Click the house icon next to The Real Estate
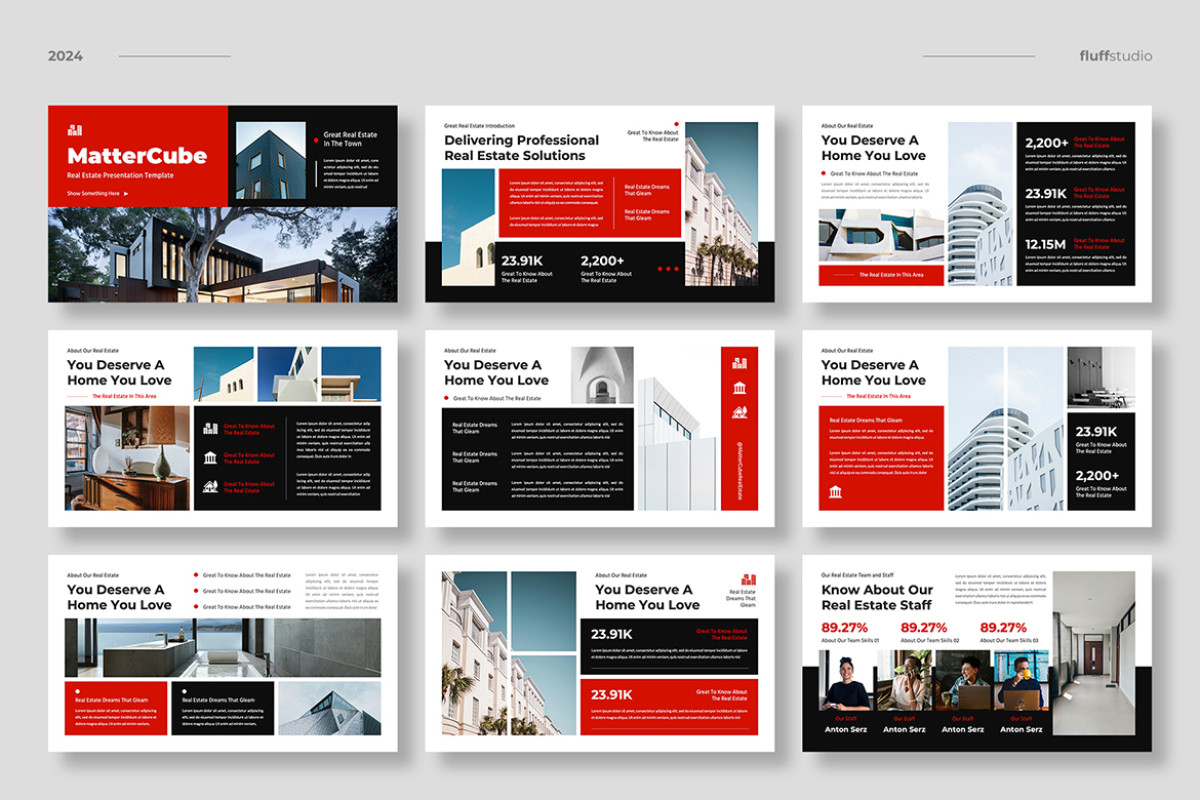This screenshot has height=800, width=1200. click(211, 486)
